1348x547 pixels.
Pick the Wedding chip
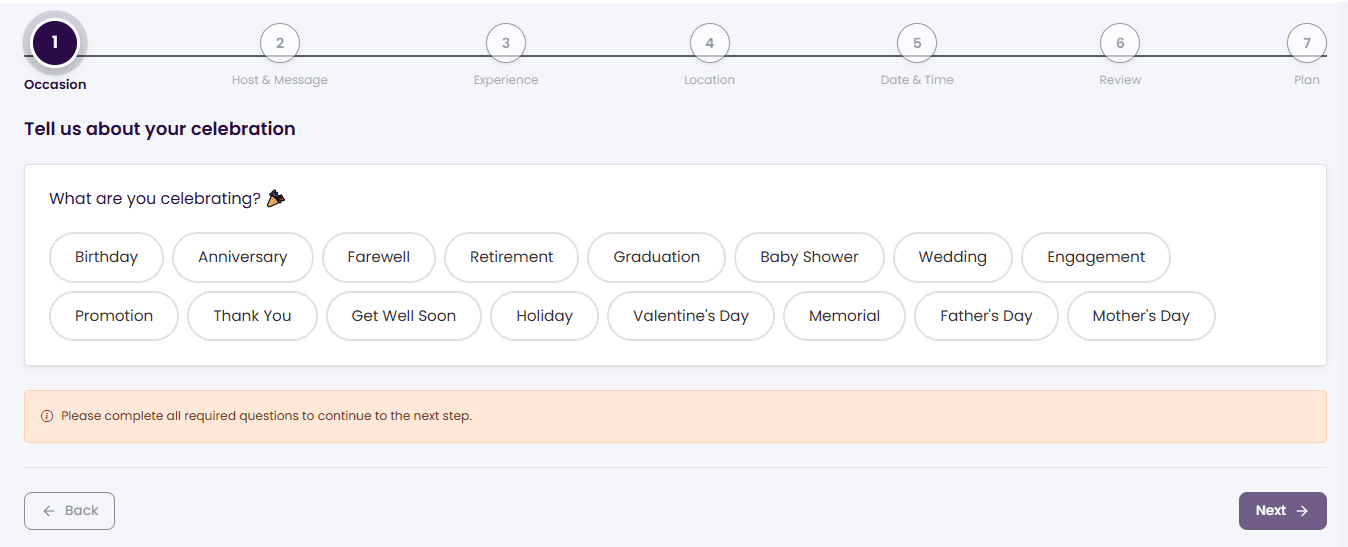(953, 257)
